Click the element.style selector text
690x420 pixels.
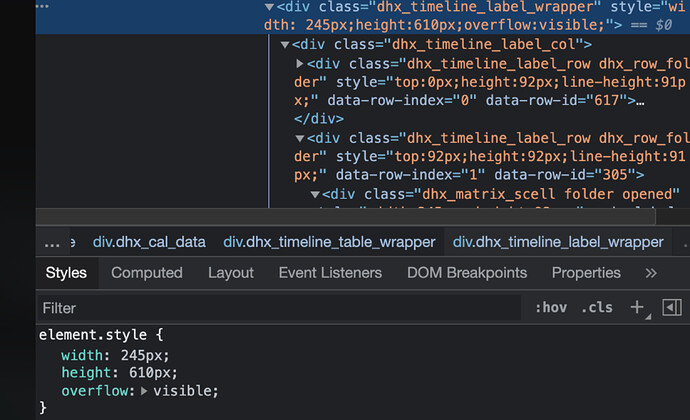(x=92, y=335)
